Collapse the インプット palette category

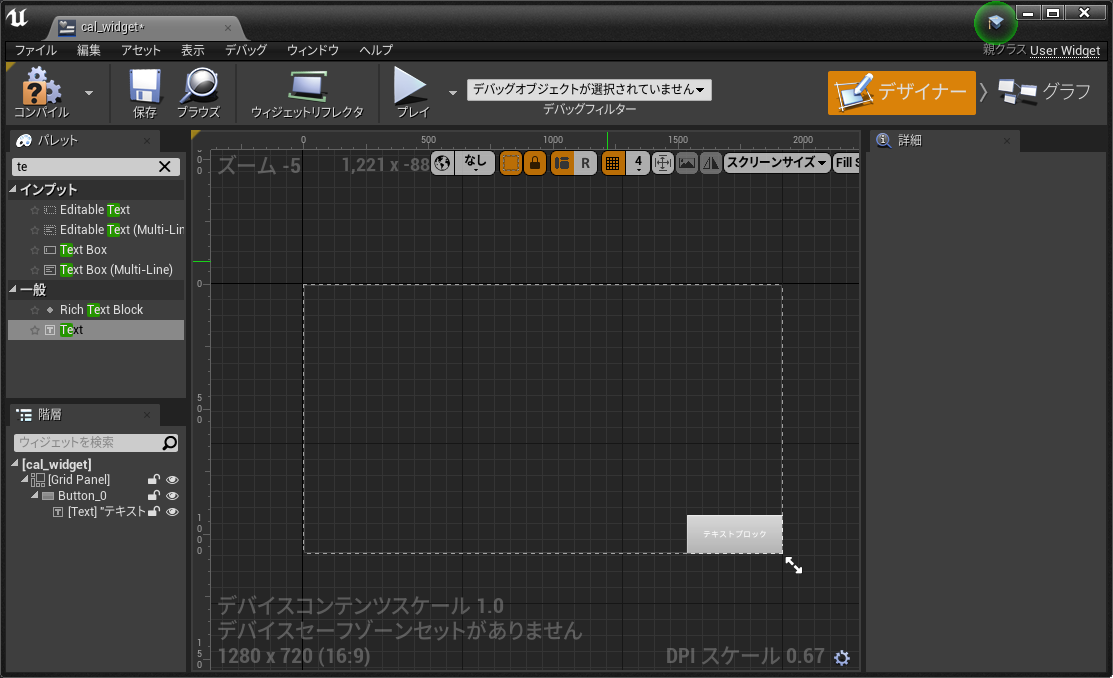(x=13, y=190)
